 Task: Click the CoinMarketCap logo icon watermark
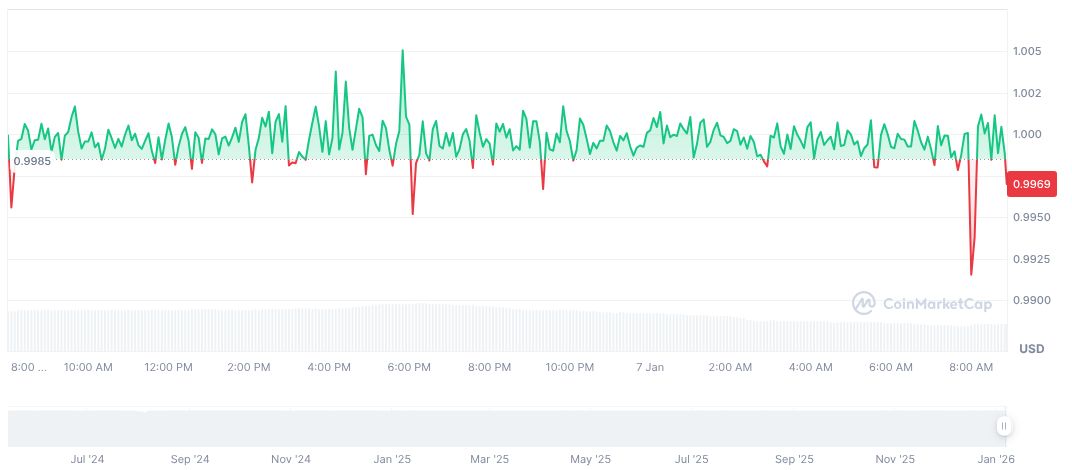tap(864, 303)
